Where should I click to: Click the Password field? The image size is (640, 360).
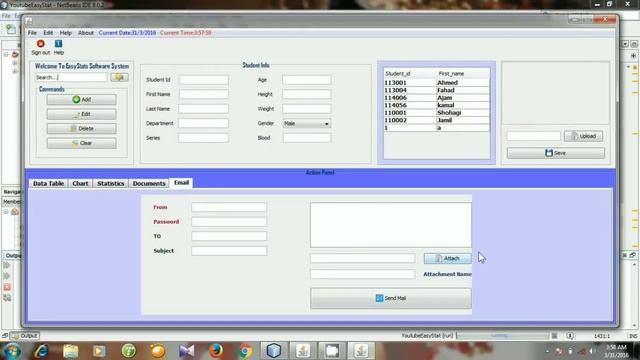pyautogui.click(x=229, y=222)
